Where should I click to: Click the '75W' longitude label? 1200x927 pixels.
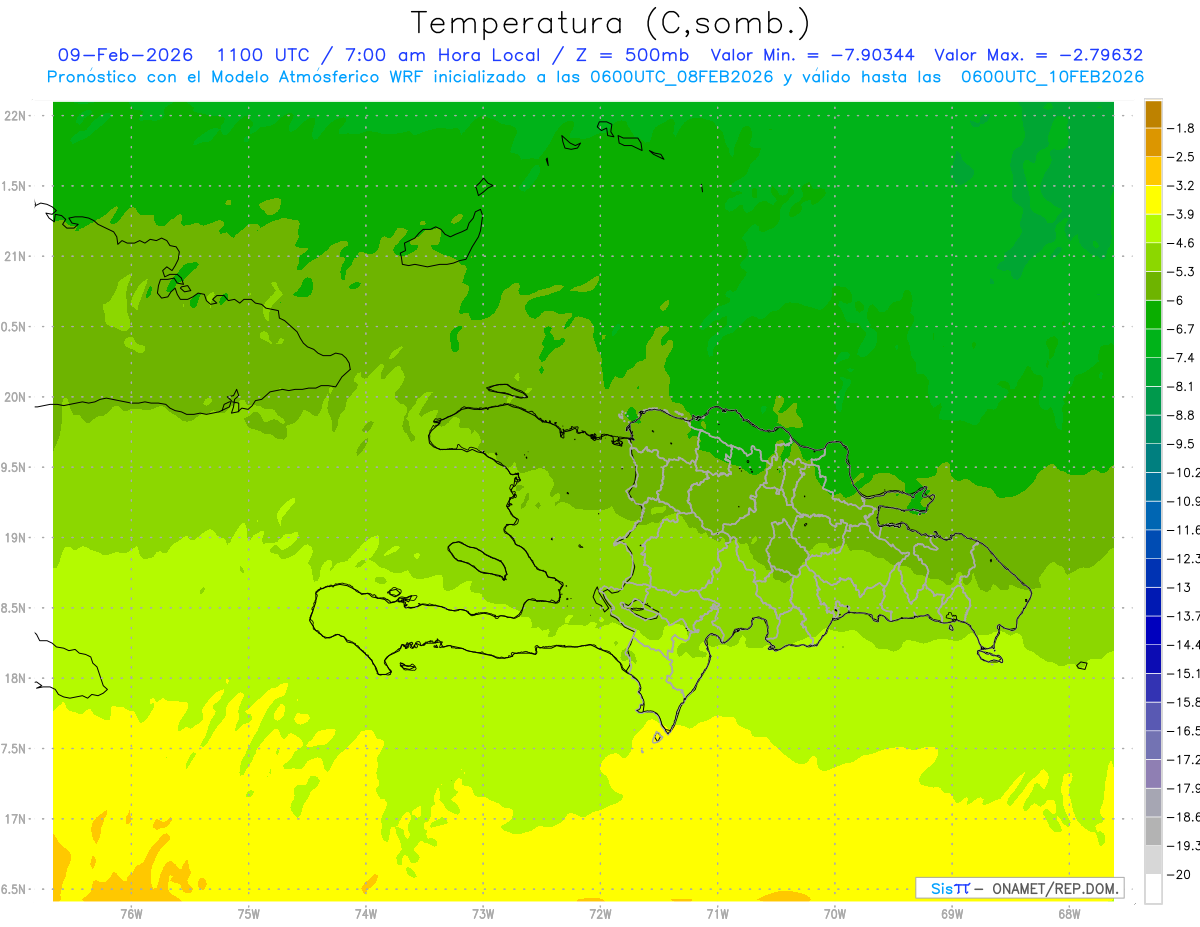point(248,914)
